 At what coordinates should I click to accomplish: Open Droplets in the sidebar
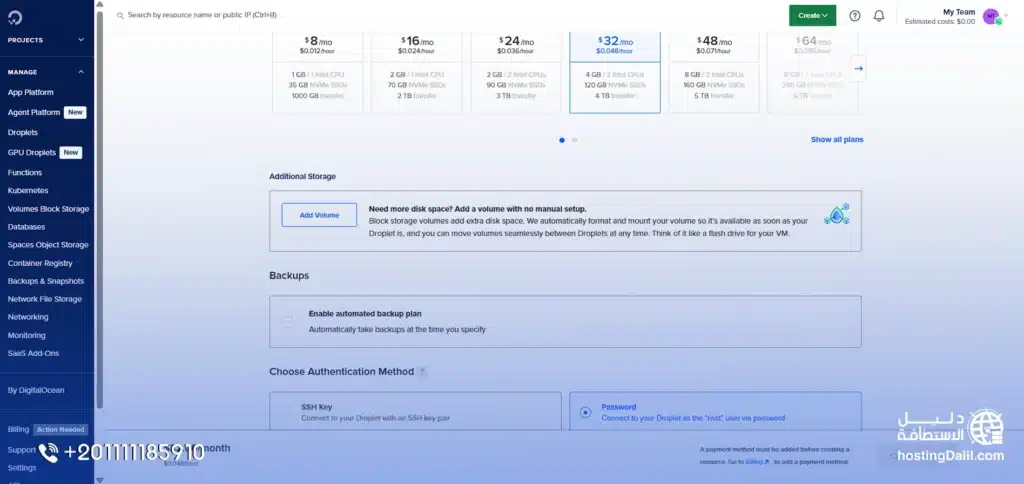(23, 132)
